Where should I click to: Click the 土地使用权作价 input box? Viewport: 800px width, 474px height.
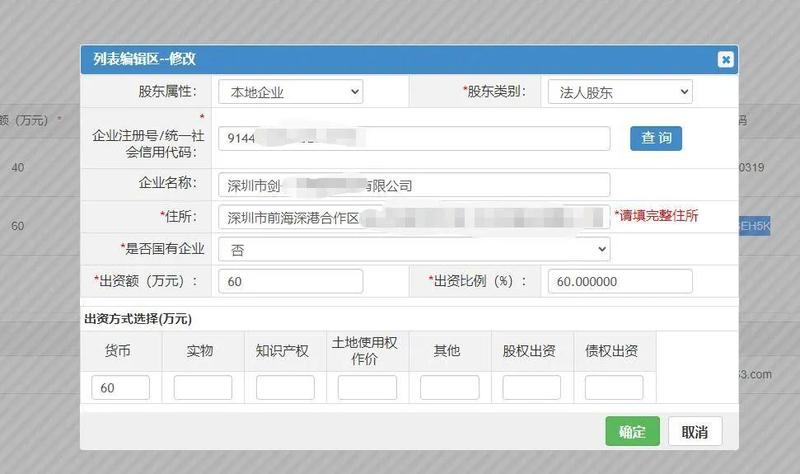(x=367, y=387)
